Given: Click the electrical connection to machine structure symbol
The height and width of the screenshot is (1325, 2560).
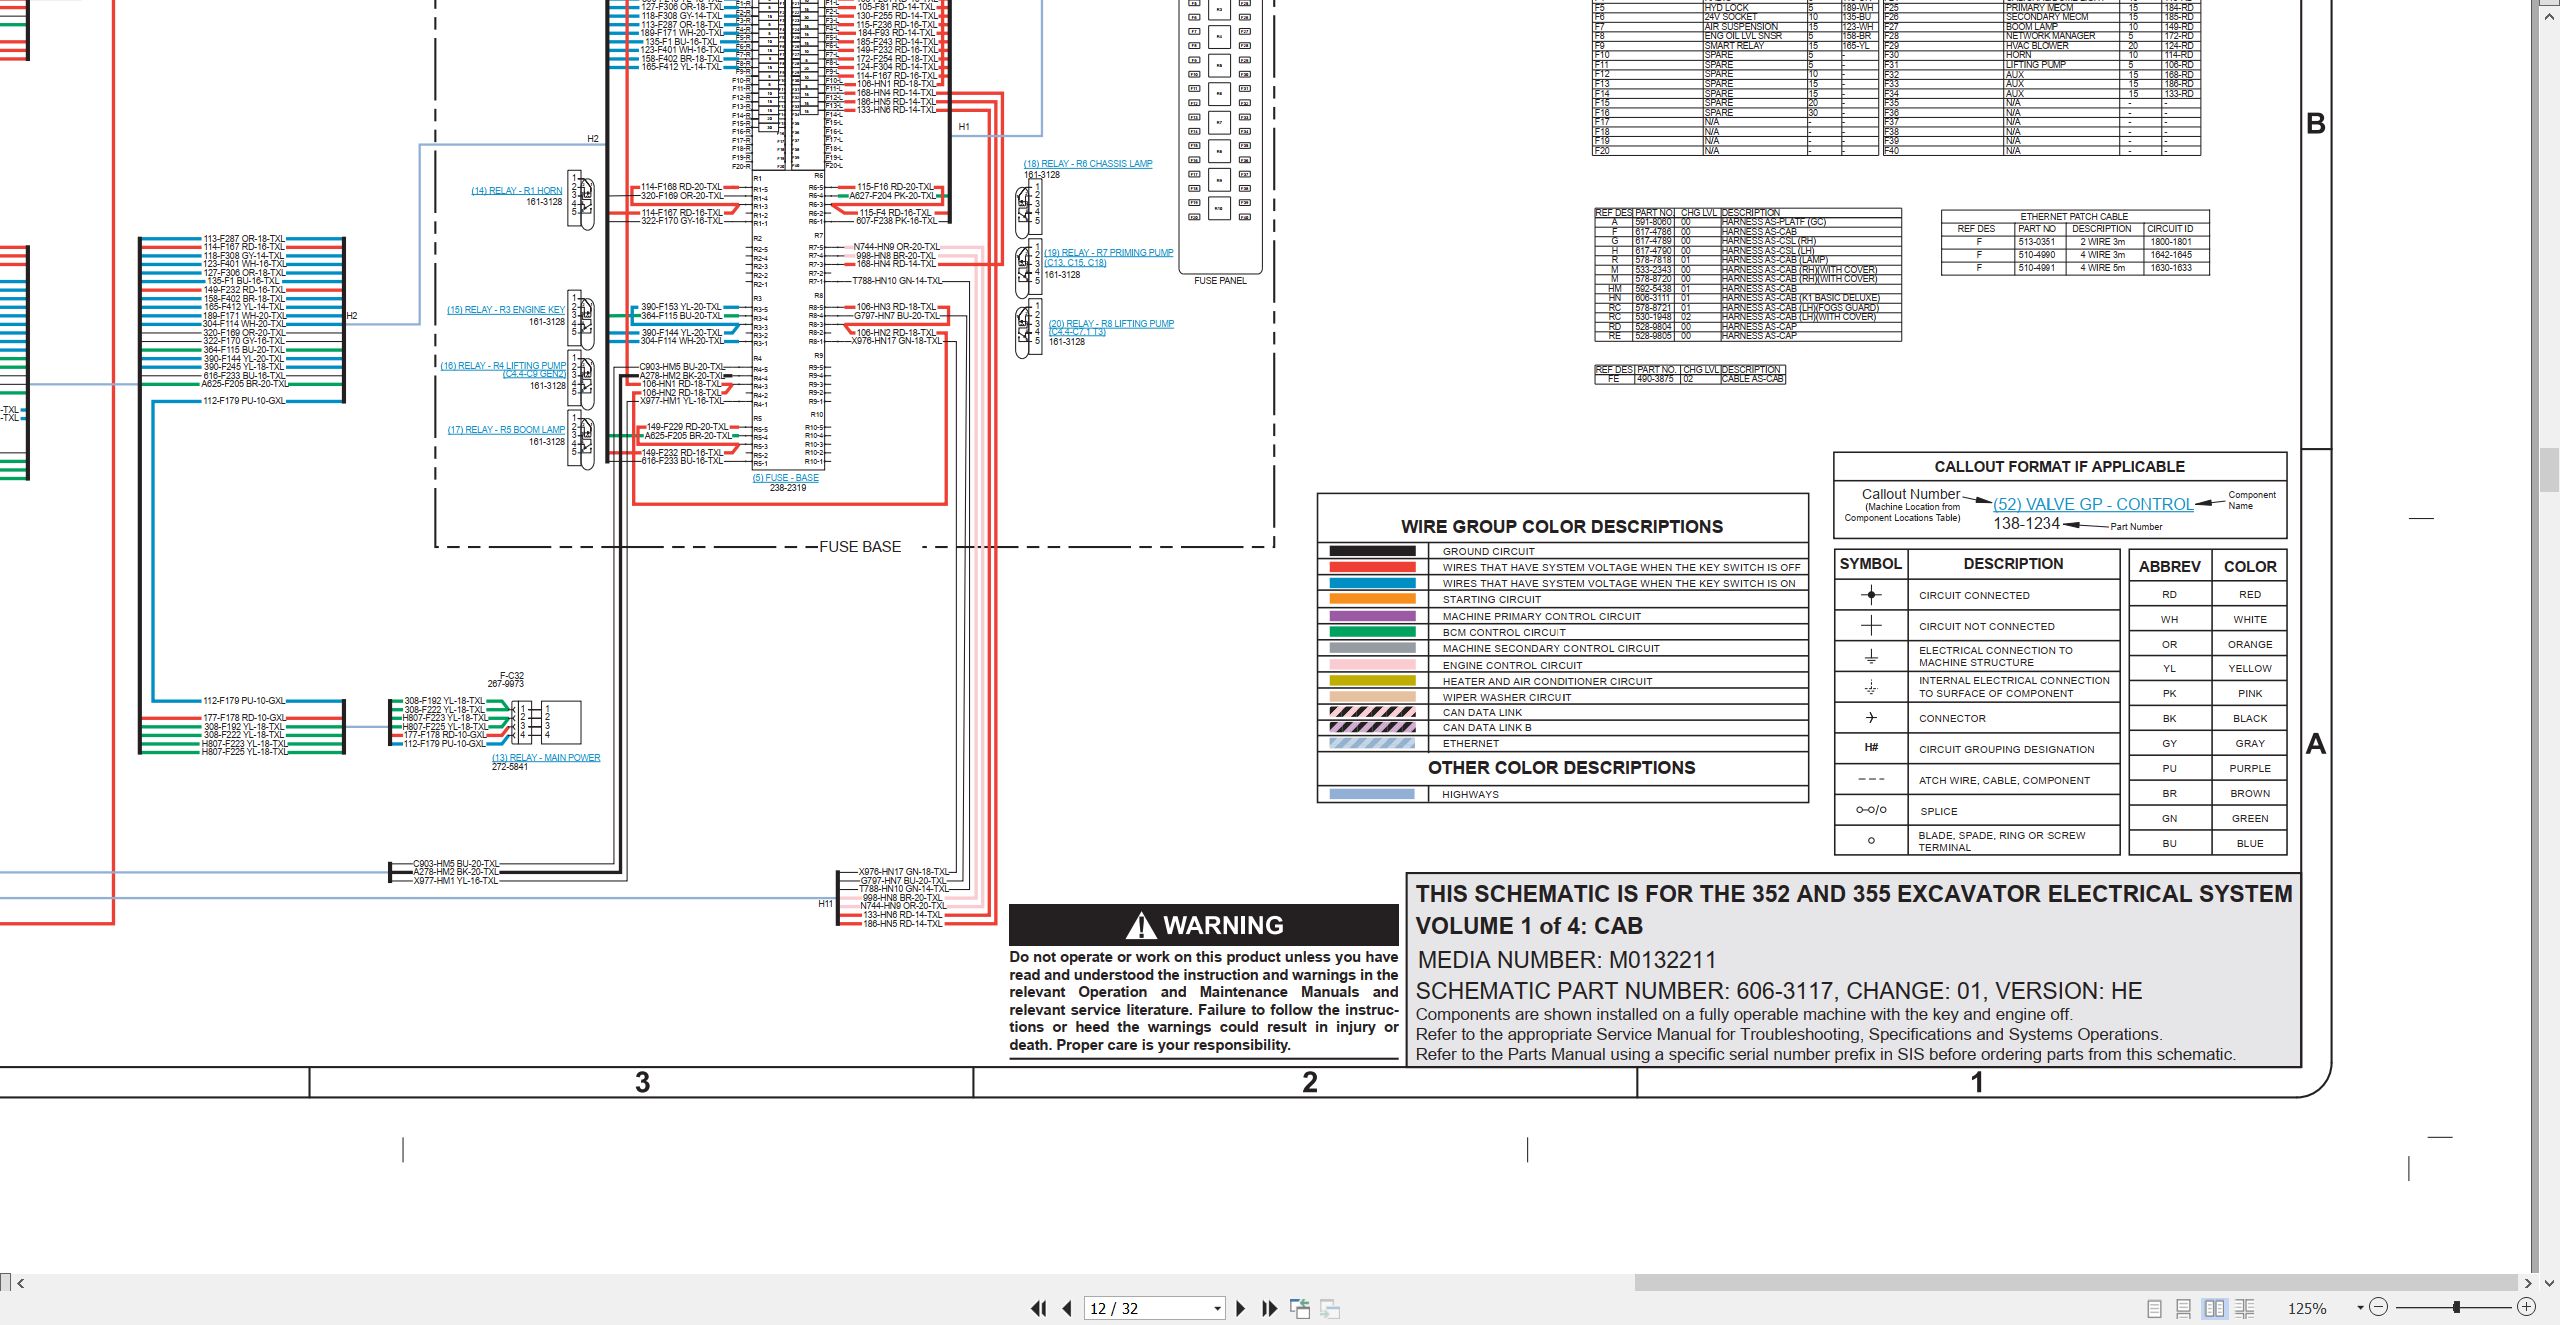Looking at the screenshot, I should click(1871, 657).
